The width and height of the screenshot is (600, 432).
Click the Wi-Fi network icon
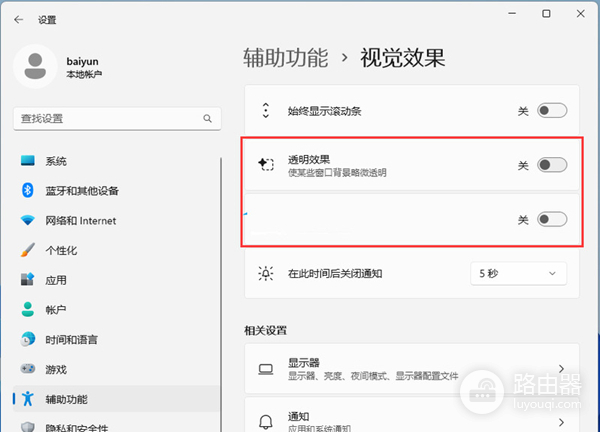(28, 220)
